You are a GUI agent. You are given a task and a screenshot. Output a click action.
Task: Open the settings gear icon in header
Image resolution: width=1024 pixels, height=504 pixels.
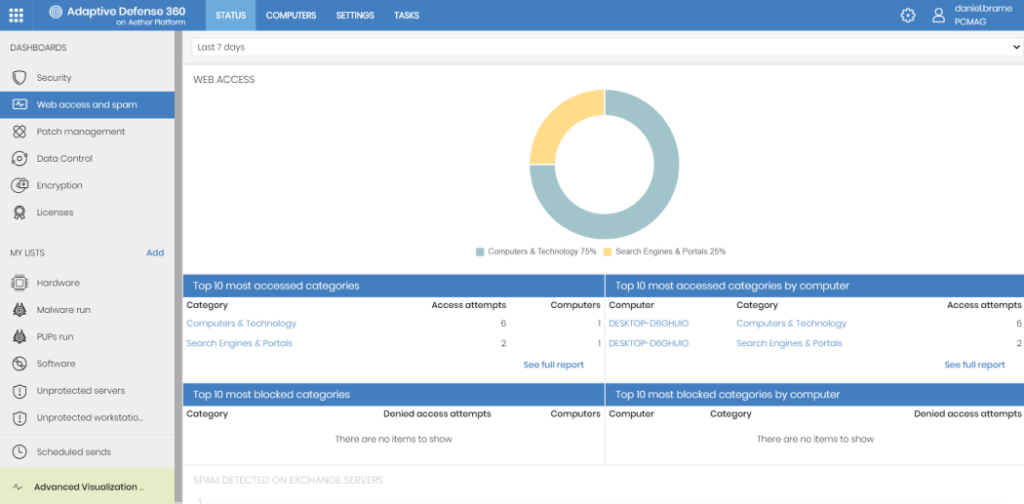click(x=908, y=16)
